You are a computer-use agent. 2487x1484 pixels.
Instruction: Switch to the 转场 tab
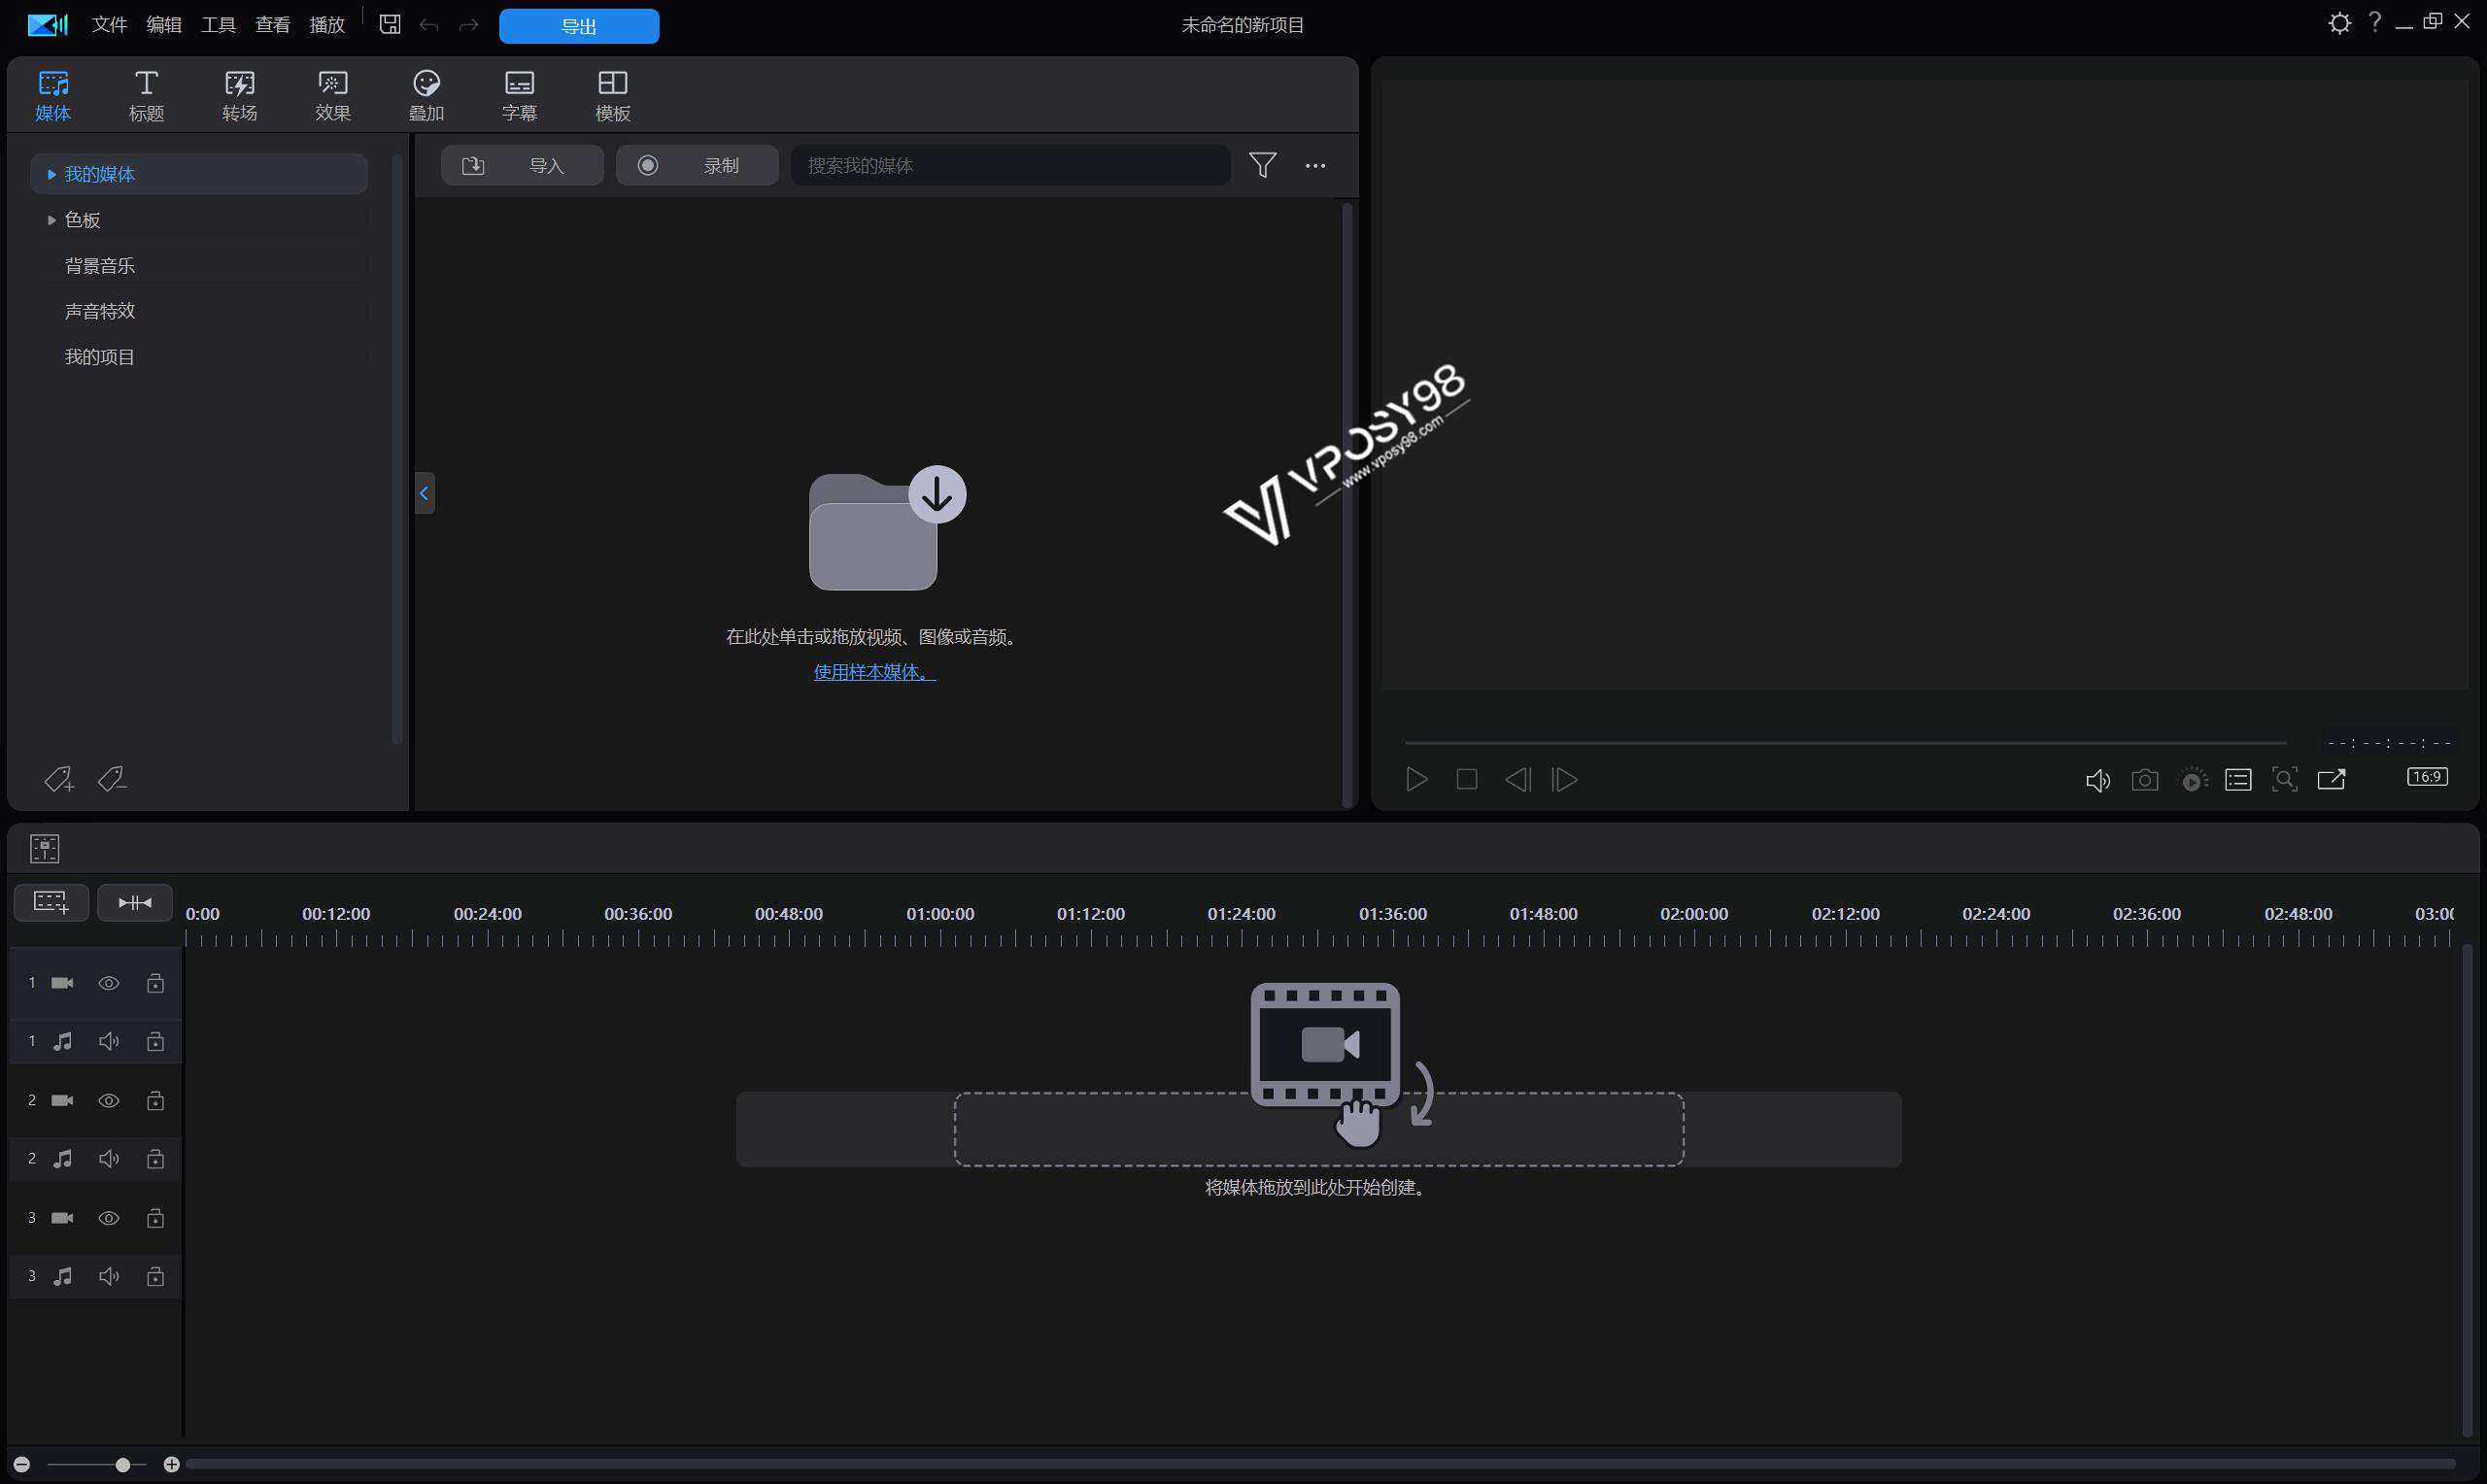tap(239, 96)
